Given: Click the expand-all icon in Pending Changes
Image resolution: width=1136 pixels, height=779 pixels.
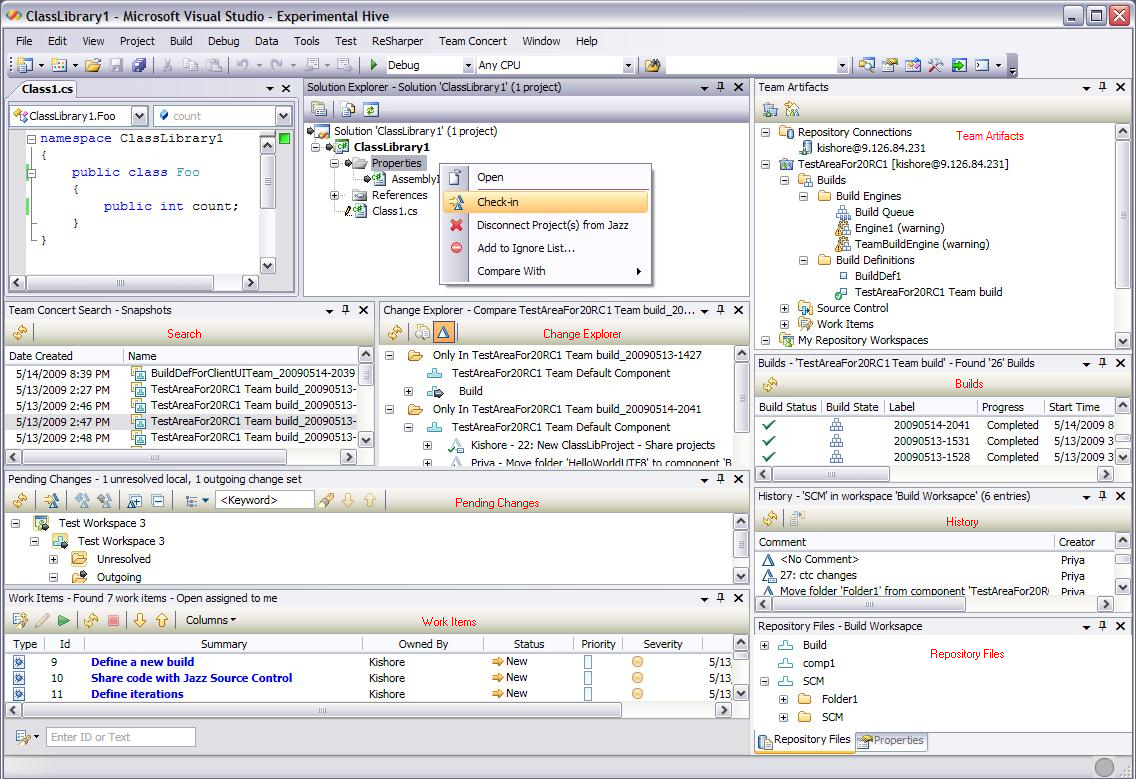Looking at the screenshot, I should pos(135,501).
